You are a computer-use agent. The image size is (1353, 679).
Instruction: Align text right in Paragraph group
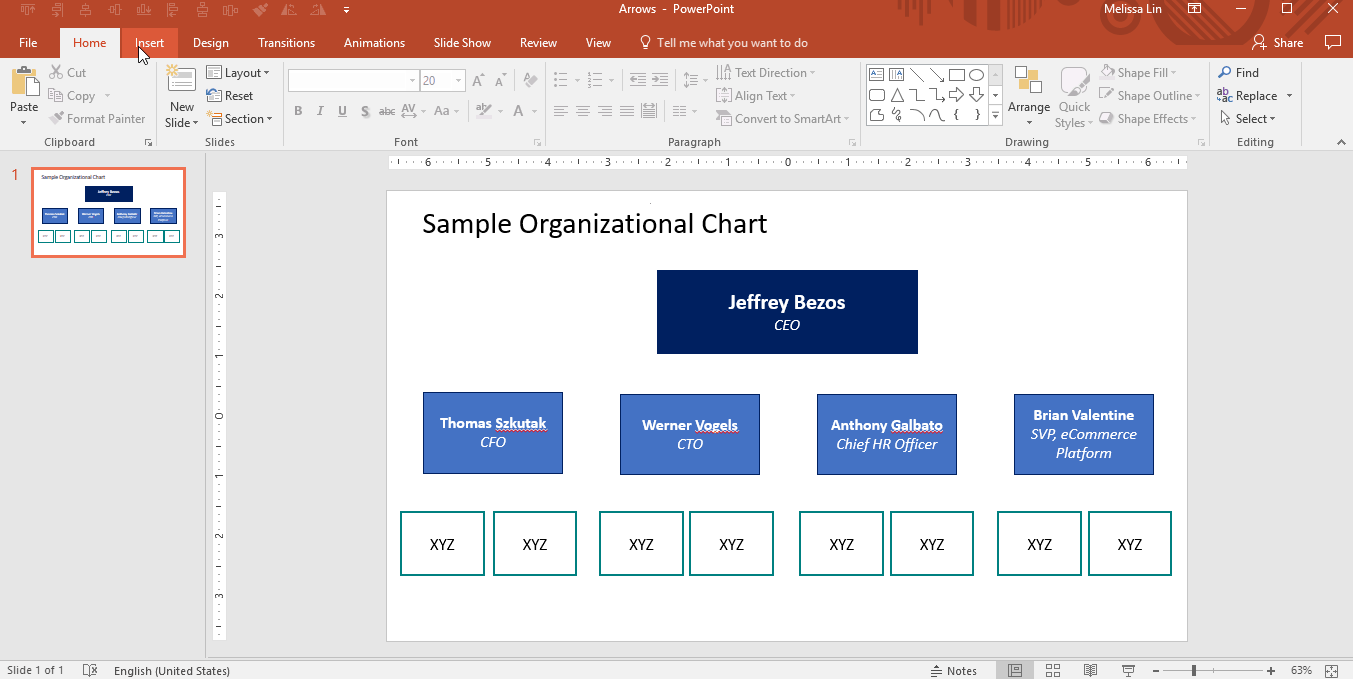(605, 111)
